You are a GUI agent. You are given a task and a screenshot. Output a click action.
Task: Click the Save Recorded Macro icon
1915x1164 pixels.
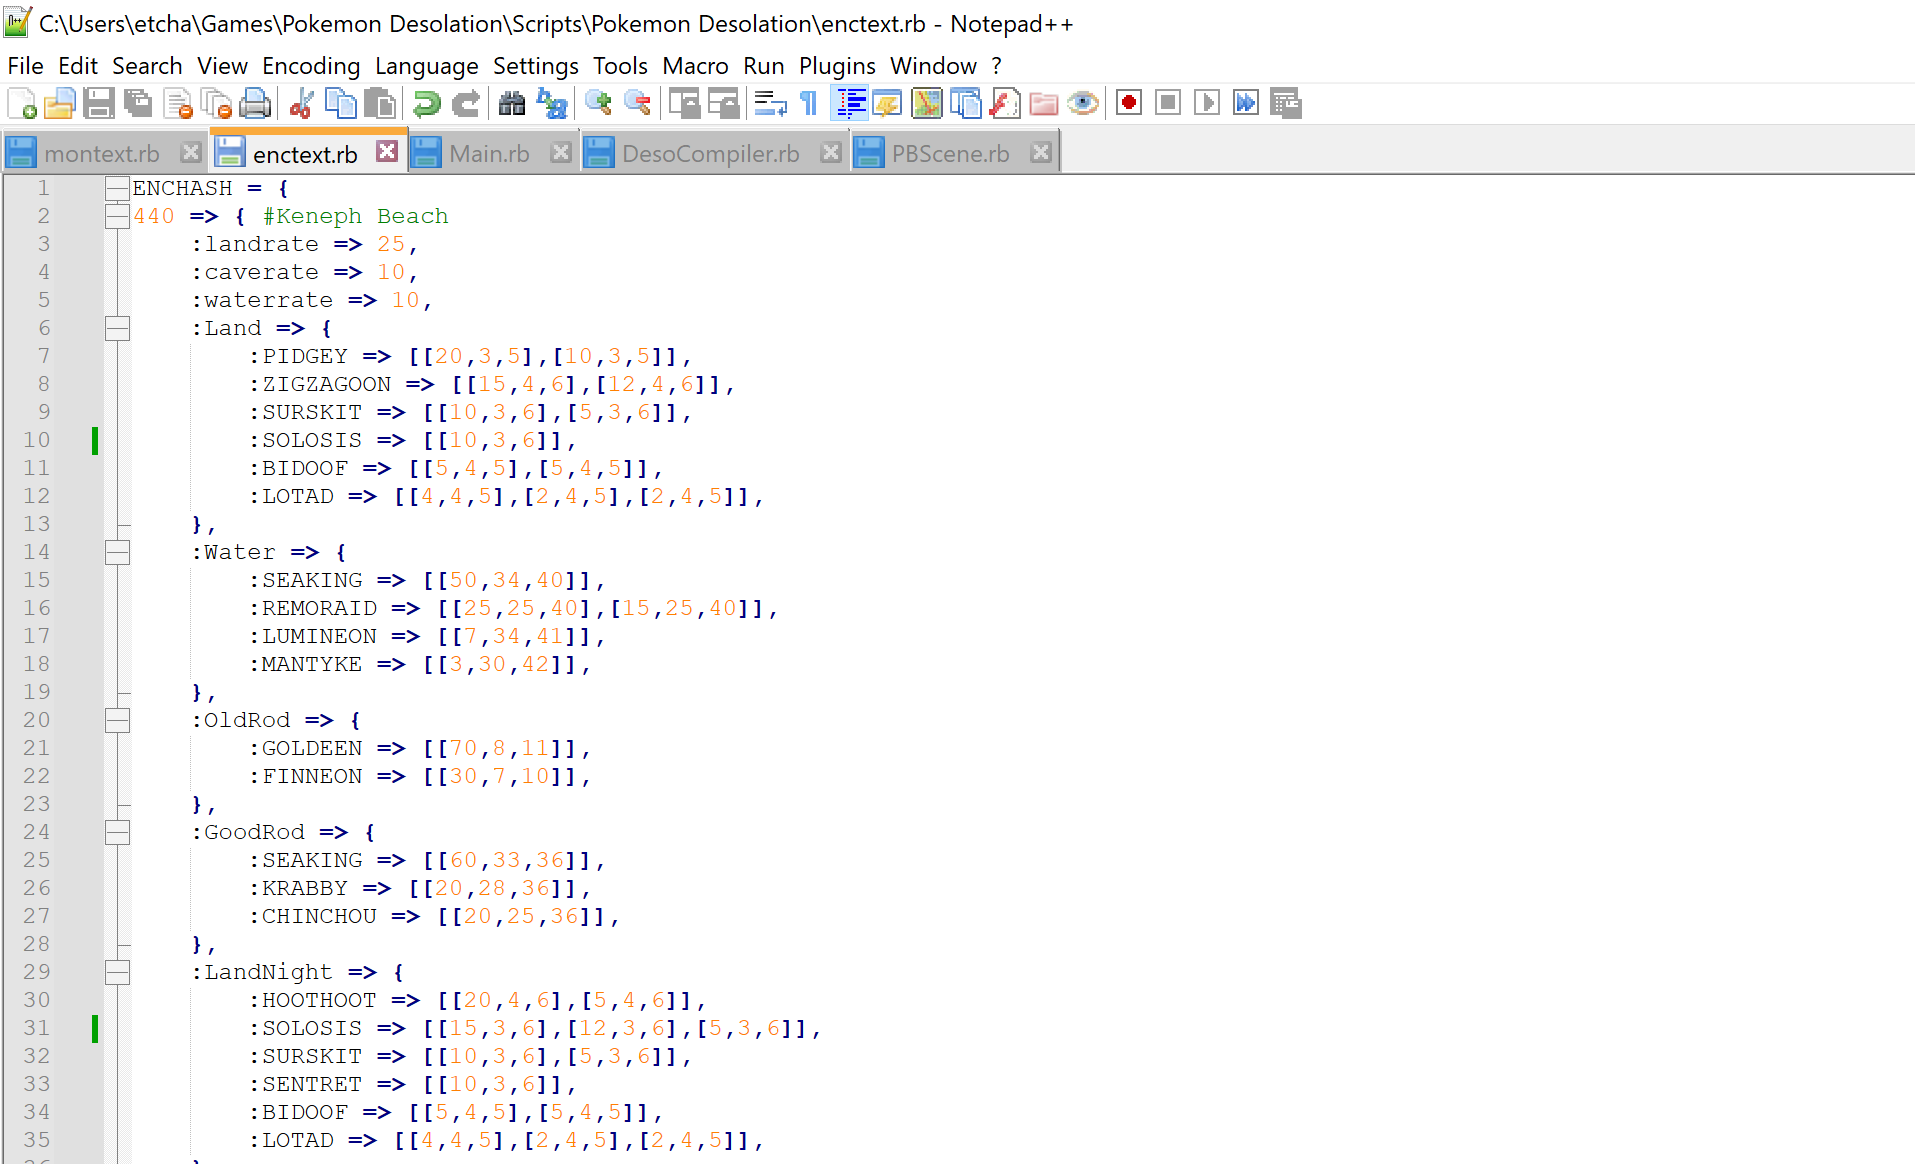(x=1286, y=103)
